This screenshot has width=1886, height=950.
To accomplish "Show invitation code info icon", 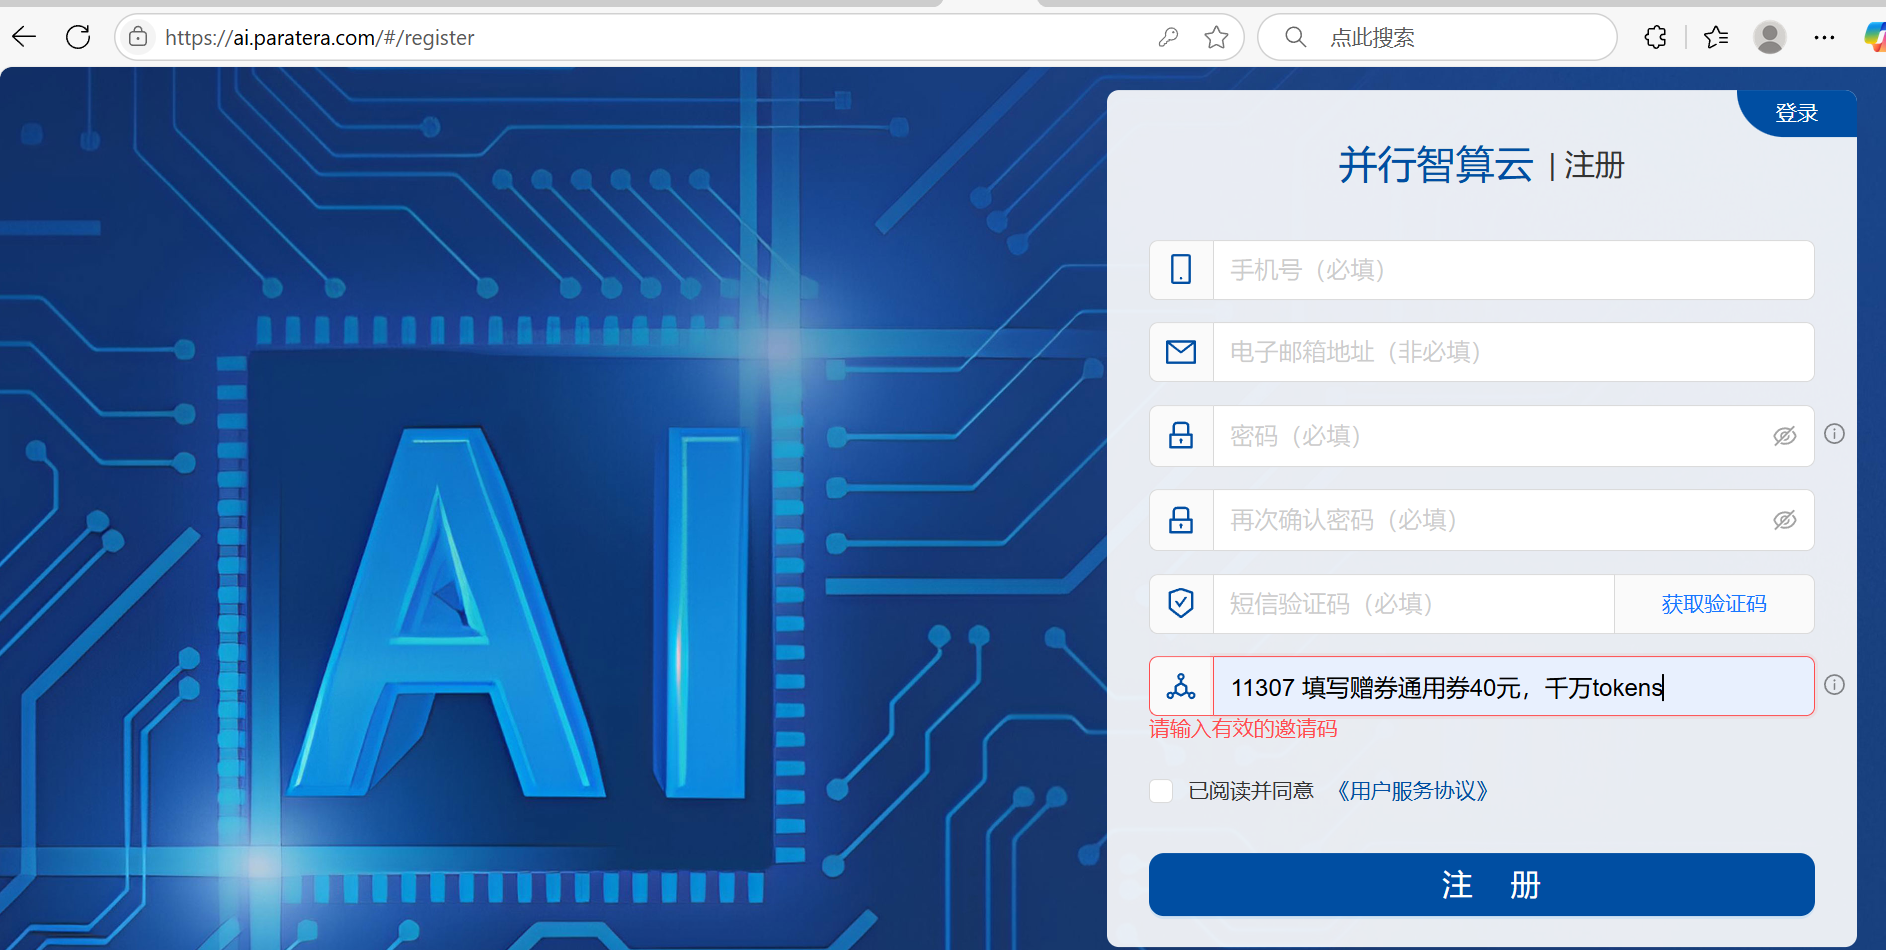I will (1834, 685).
